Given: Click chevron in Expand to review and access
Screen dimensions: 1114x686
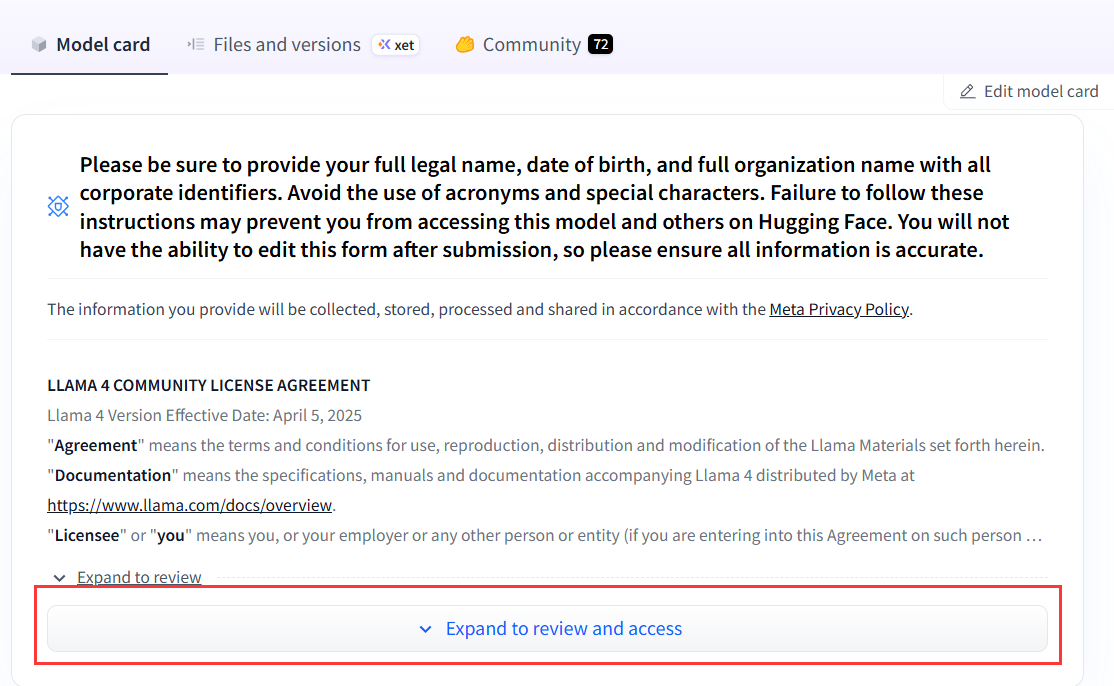Looking at the screenshot, I should [x=426, y=629].
